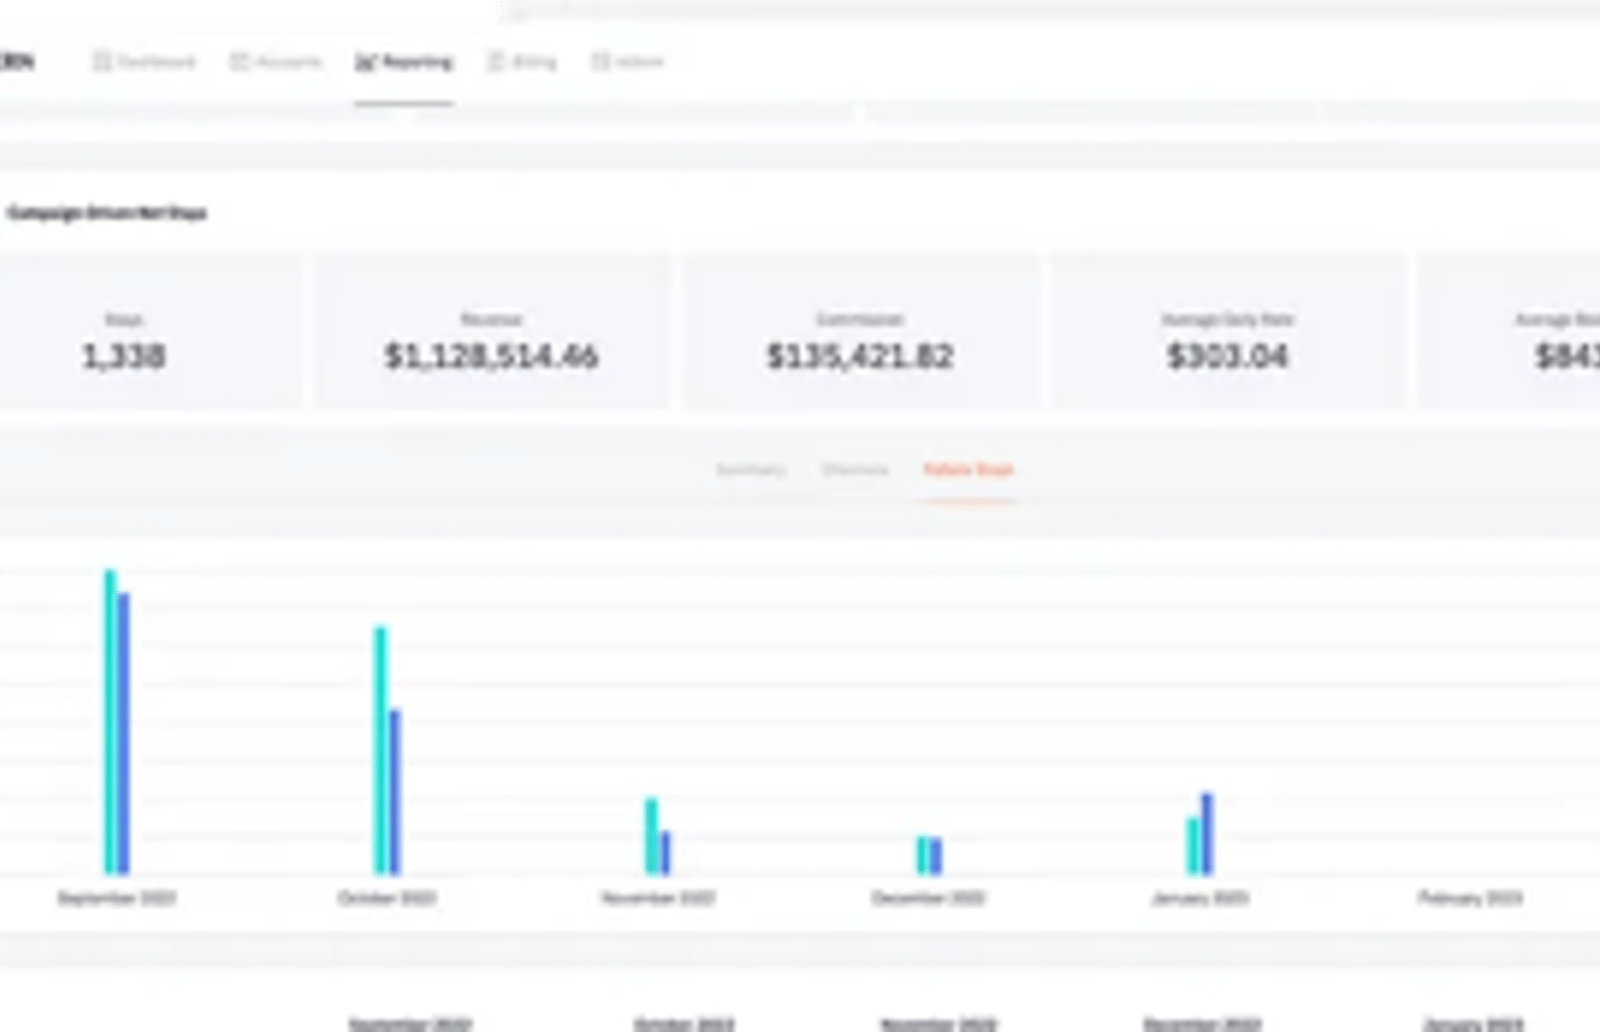Viewport: 1600px width, 1032px height.
Task: Click the Stays value 1,338
Action: [124, 356]
